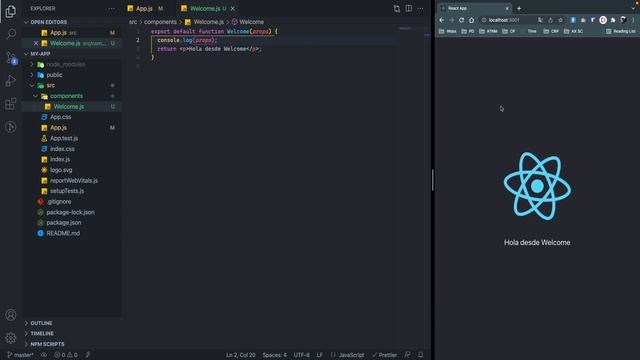Viewport: 640px width, 360px height.
Task: Click the browser Back arrow
Action: tap(442, 20)
